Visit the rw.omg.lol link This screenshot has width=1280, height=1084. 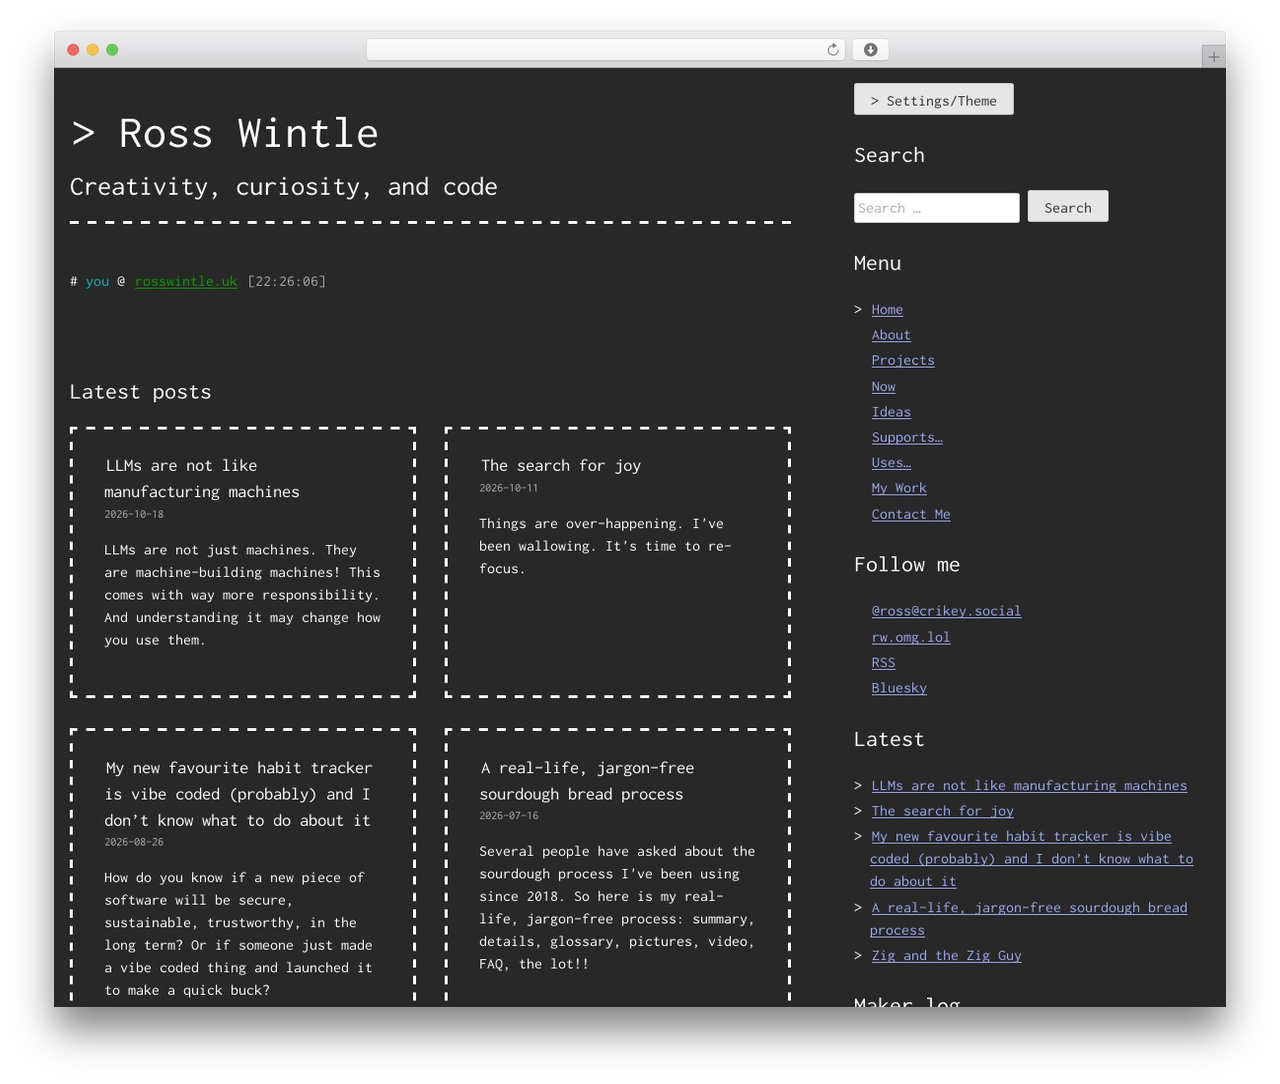pos(911,637)
